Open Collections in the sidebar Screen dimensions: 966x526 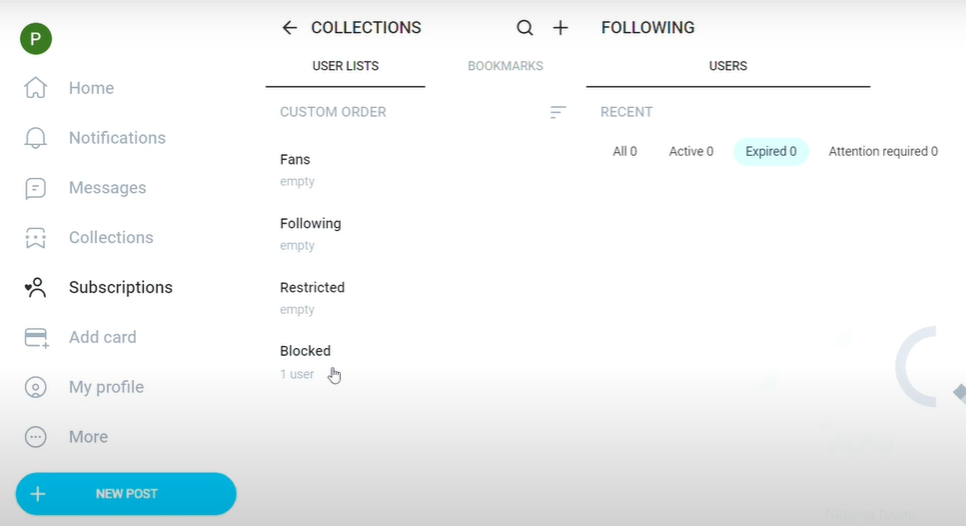pyautogui.click(x=111, y=238)
